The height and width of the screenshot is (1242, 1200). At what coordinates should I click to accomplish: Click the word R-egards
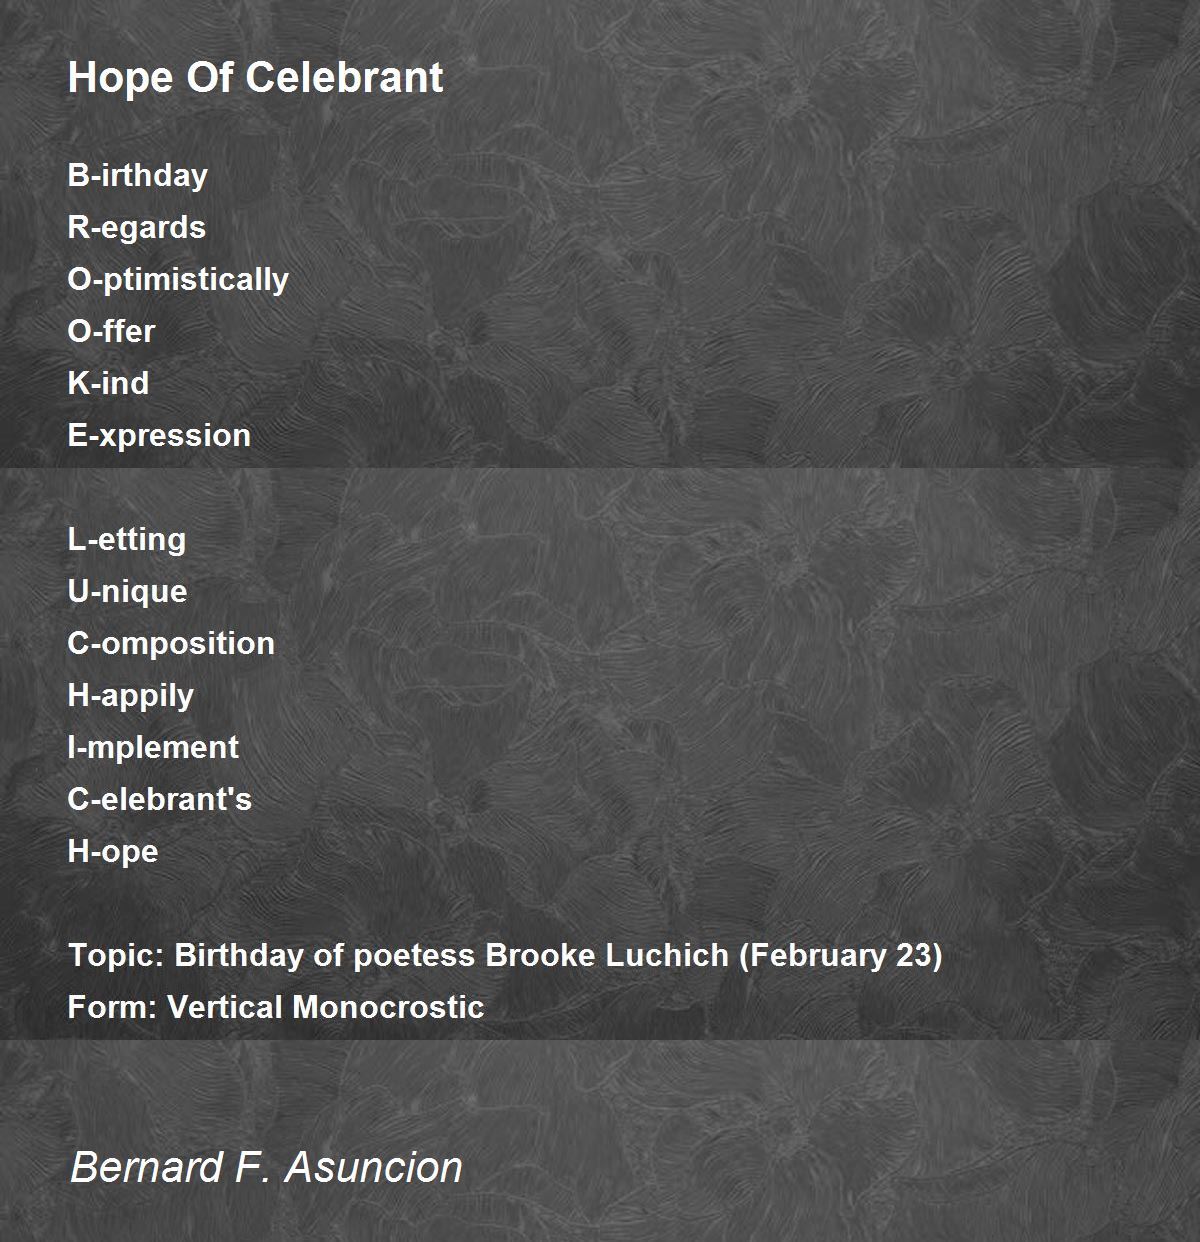tap(137, 228)
